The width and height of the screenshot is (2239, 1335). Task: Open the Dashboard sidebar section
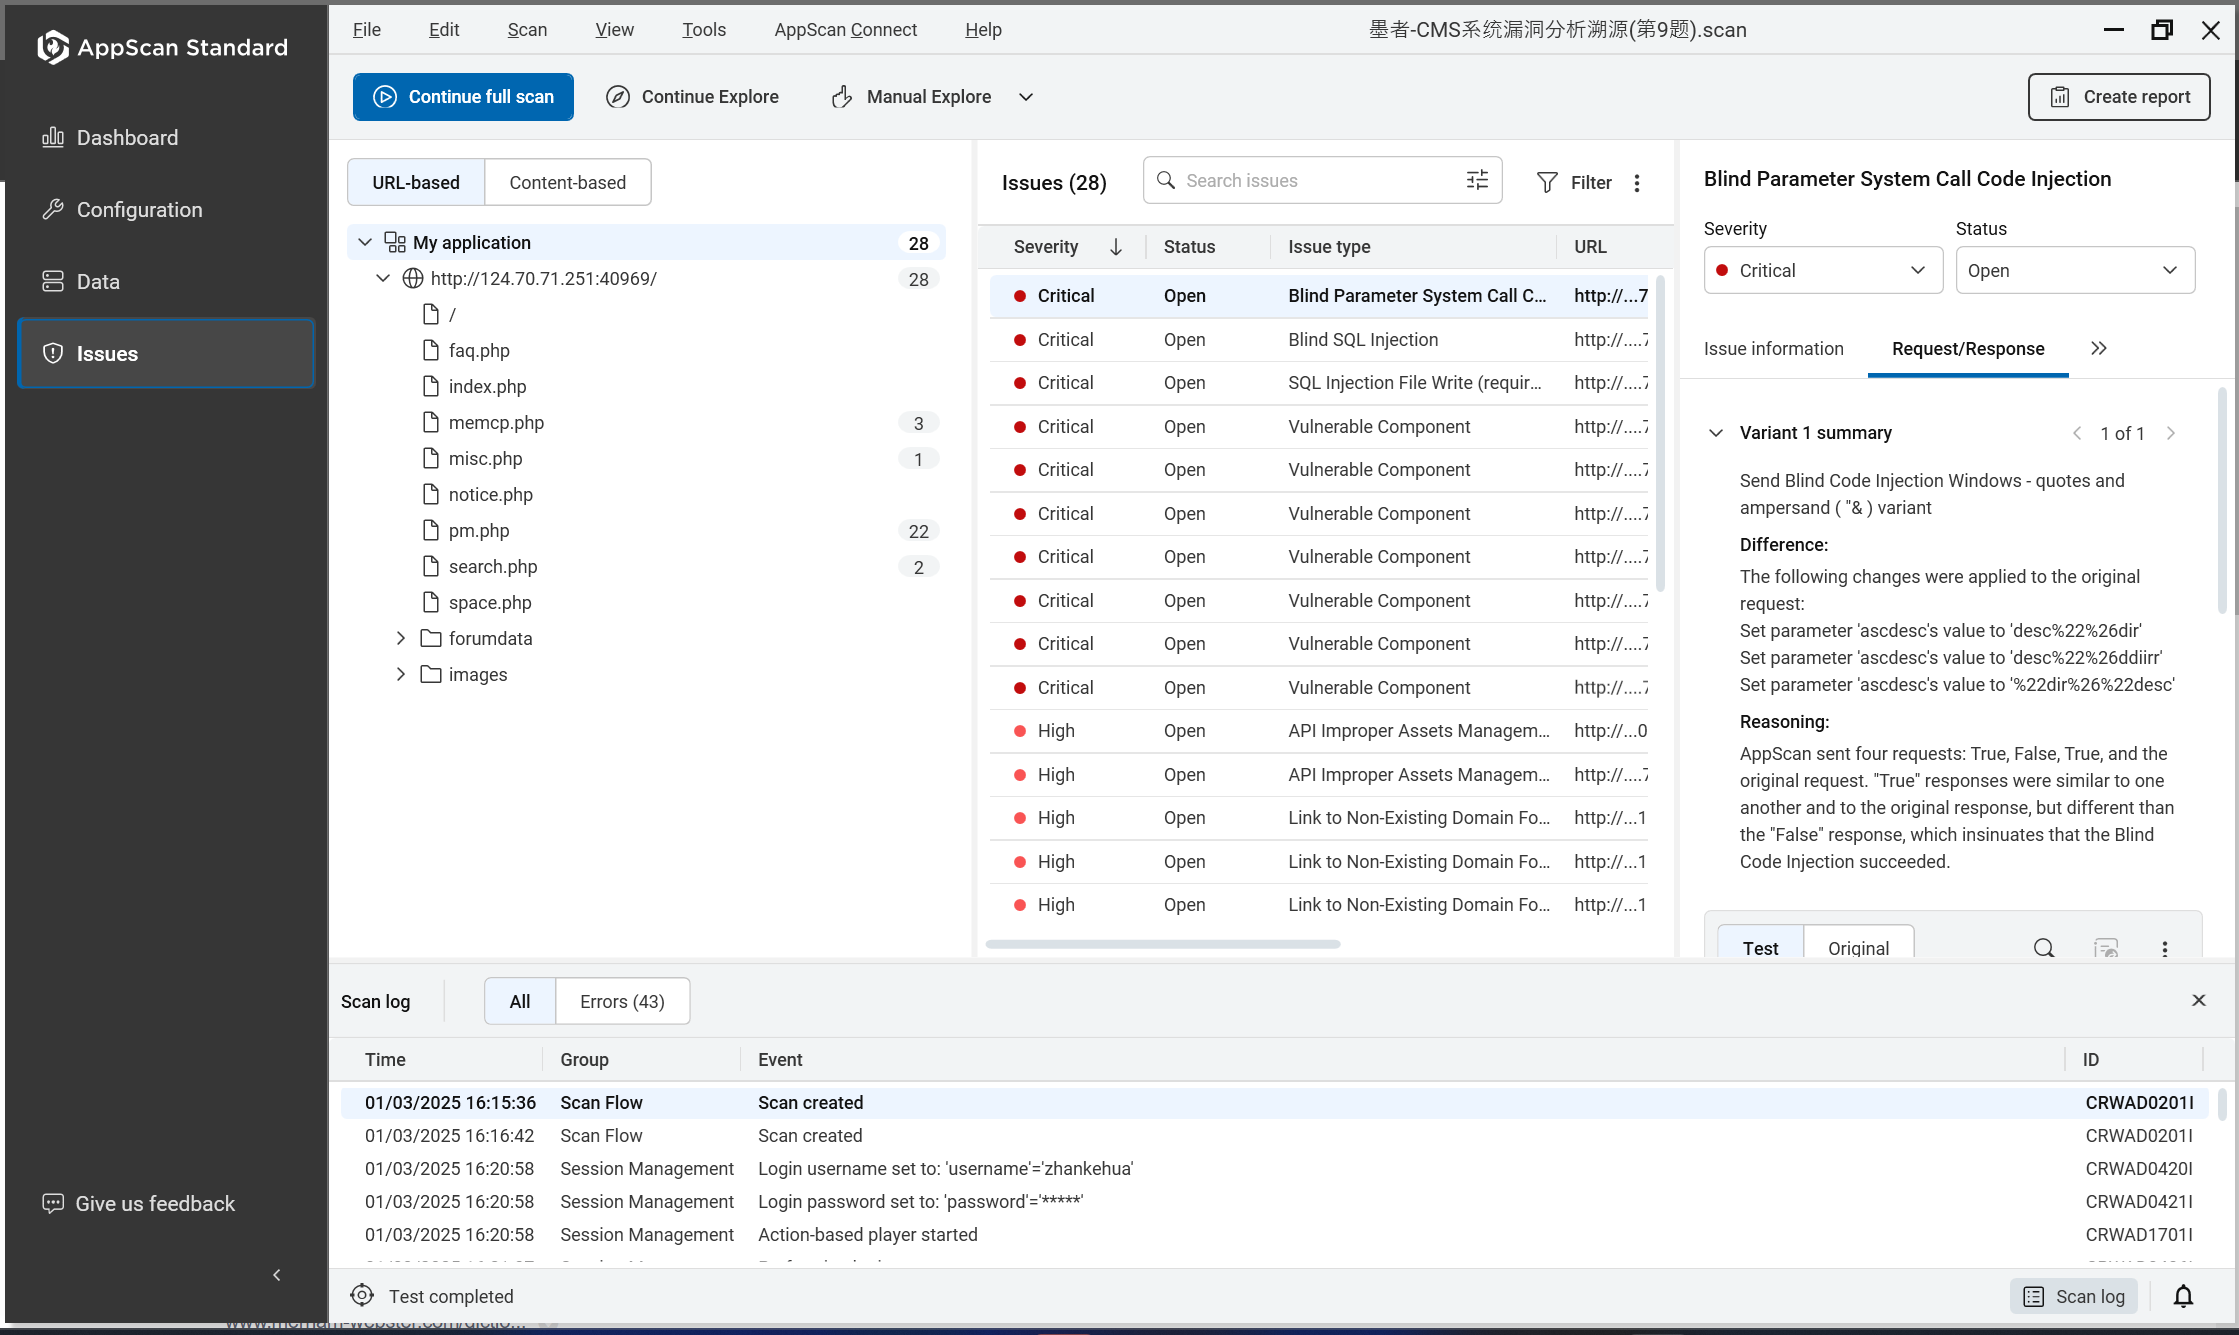click(x=166, y=138)
